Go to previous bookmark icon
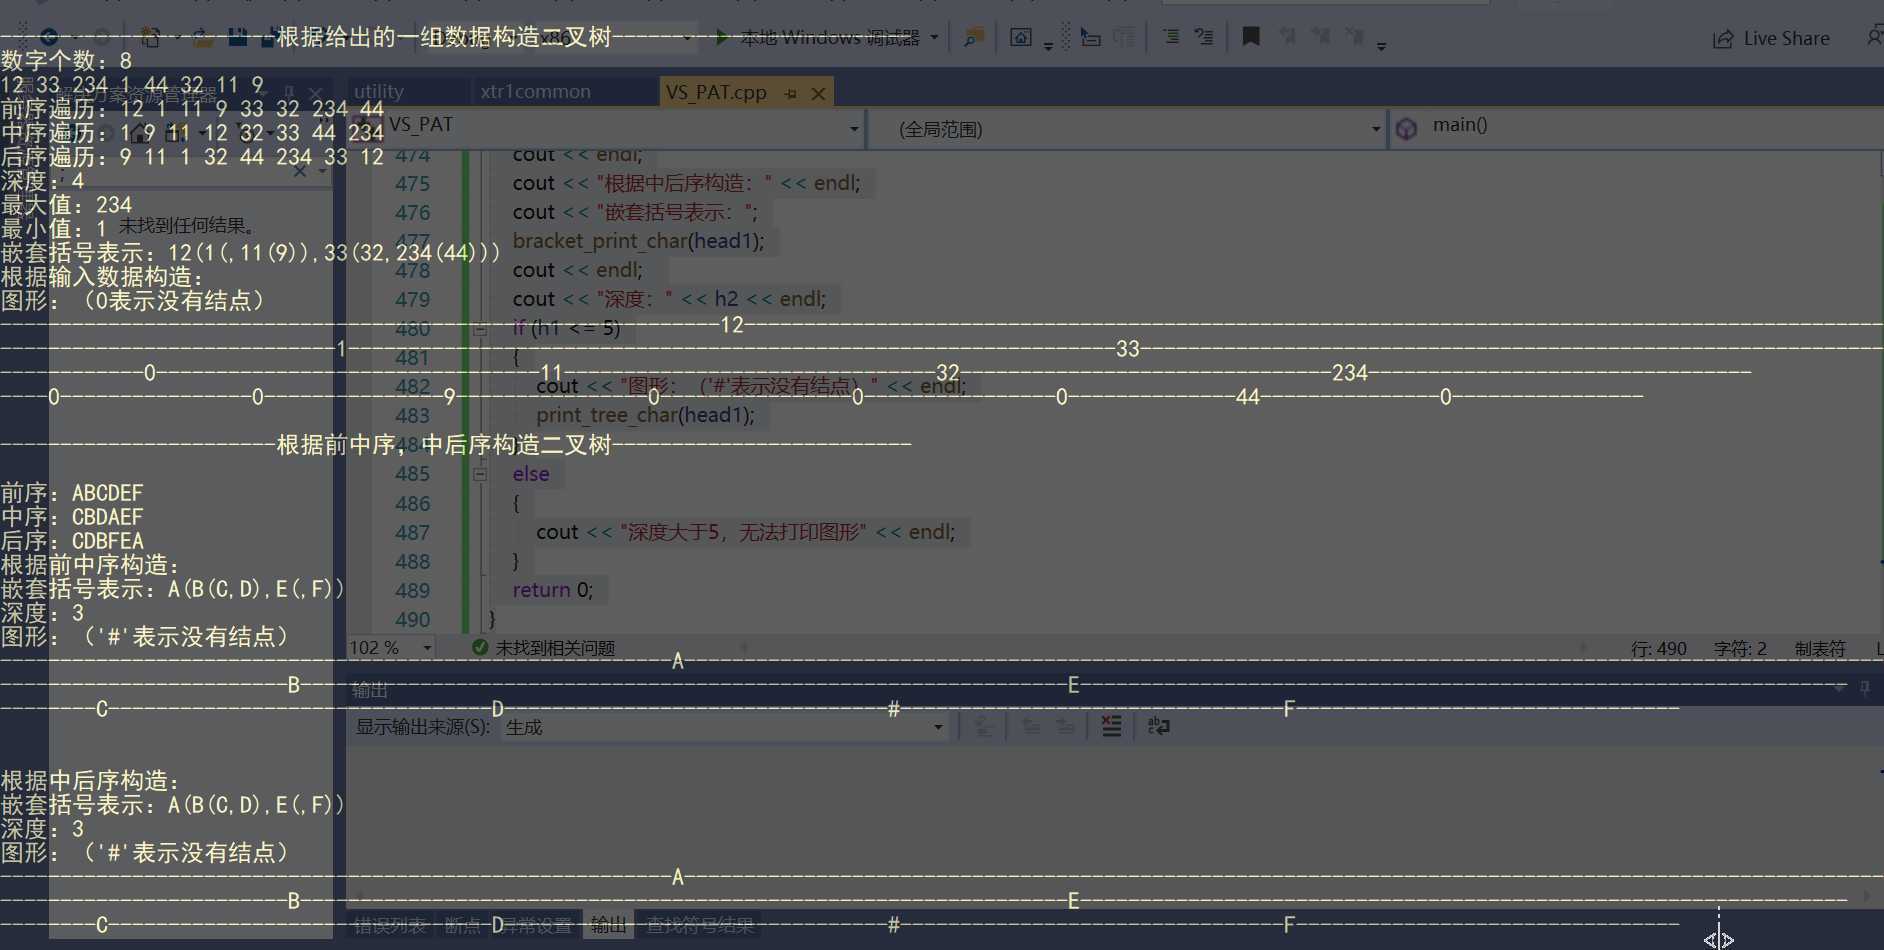Viewport: 1884px width, 950px height. coord(1288,37)
